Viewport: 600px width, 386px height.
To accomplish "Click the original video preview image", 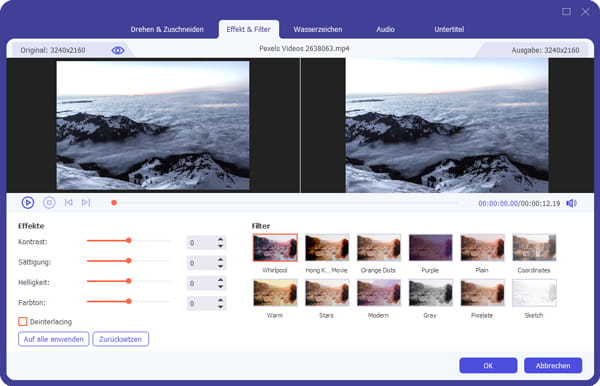I will pyautogui.click(x=153, y=125).
